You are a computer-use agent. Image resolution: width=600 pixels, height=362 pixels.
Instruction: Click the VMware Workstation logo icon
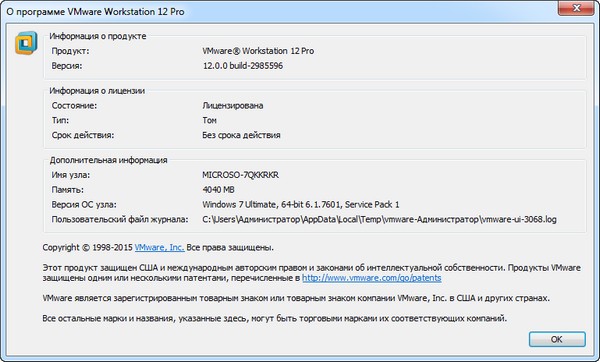click(26, 43)
